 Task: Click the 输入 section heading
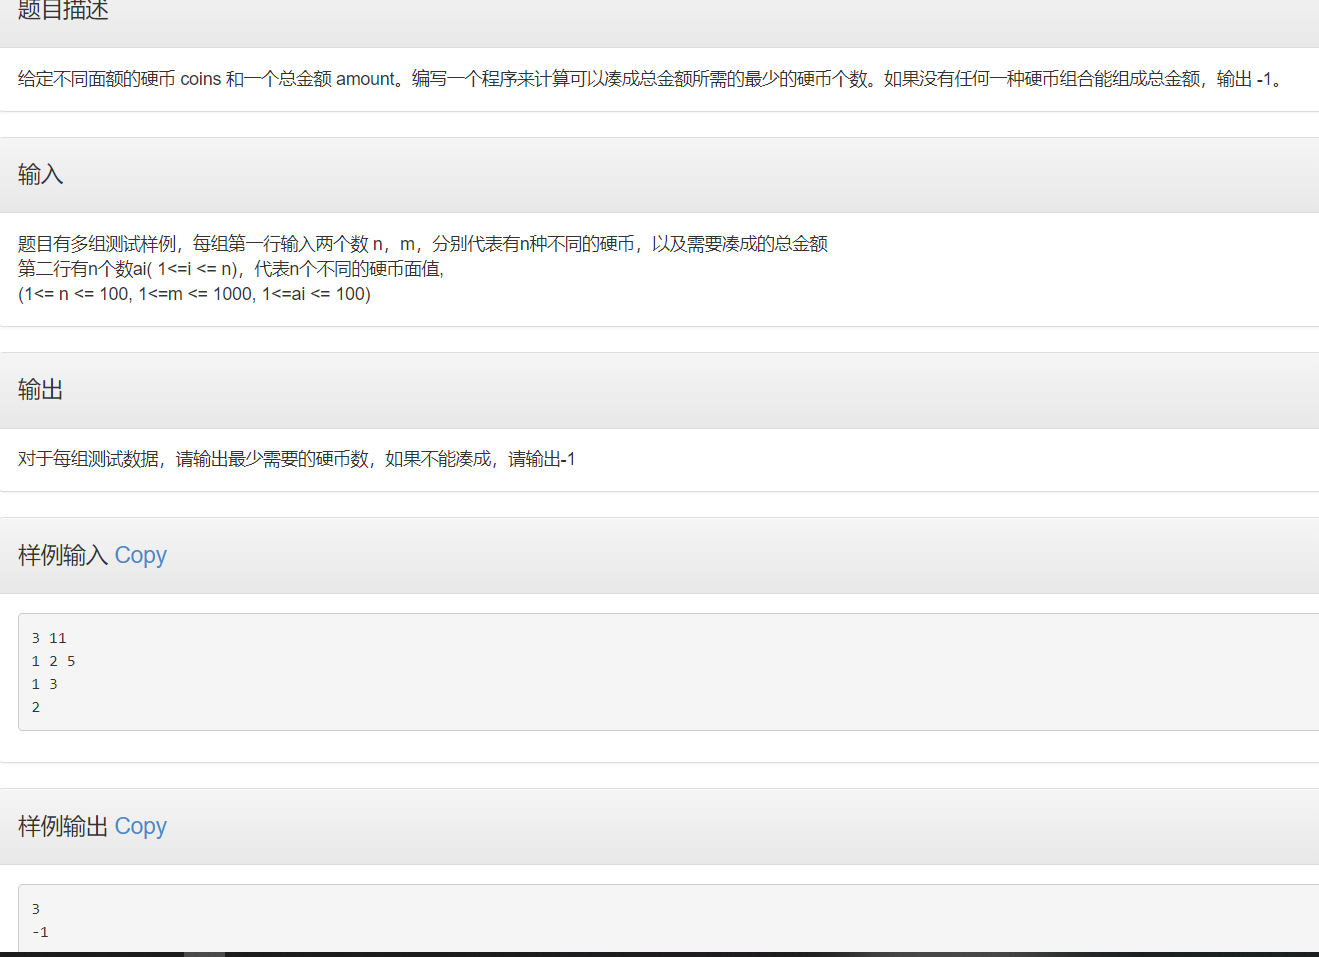tap(41, 174)
